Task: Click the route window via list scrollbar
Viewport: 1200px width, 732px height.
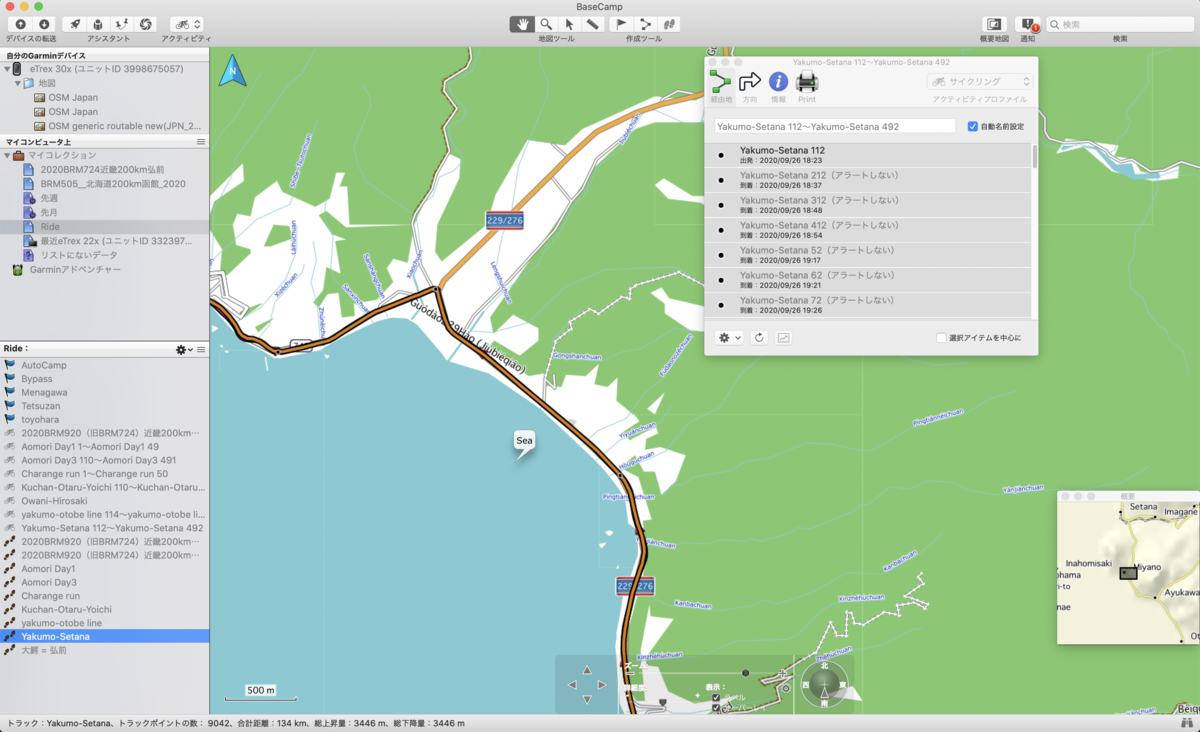Action: coord(1034,157)
